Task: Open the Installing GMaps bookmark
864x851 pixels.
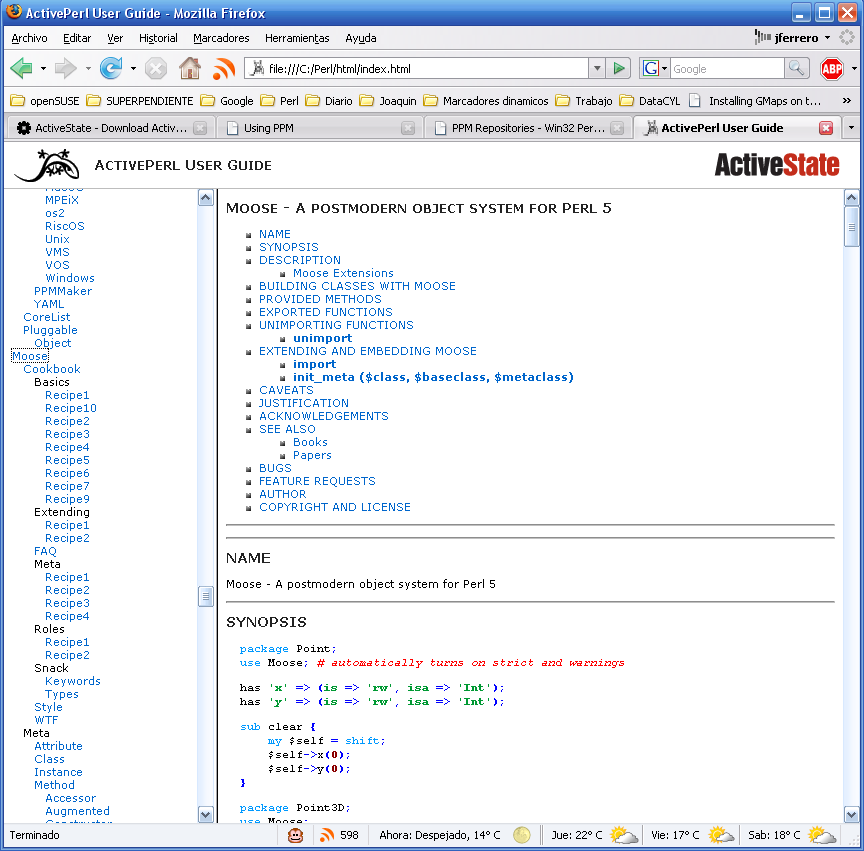Action: click(x=755, y=101)
